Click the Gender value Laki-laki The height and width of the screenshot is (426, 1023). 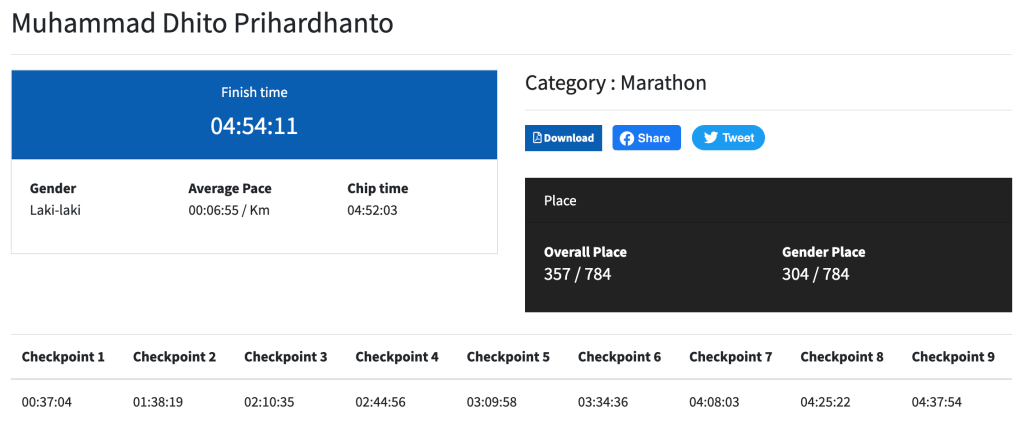click(x=55, y=210)
